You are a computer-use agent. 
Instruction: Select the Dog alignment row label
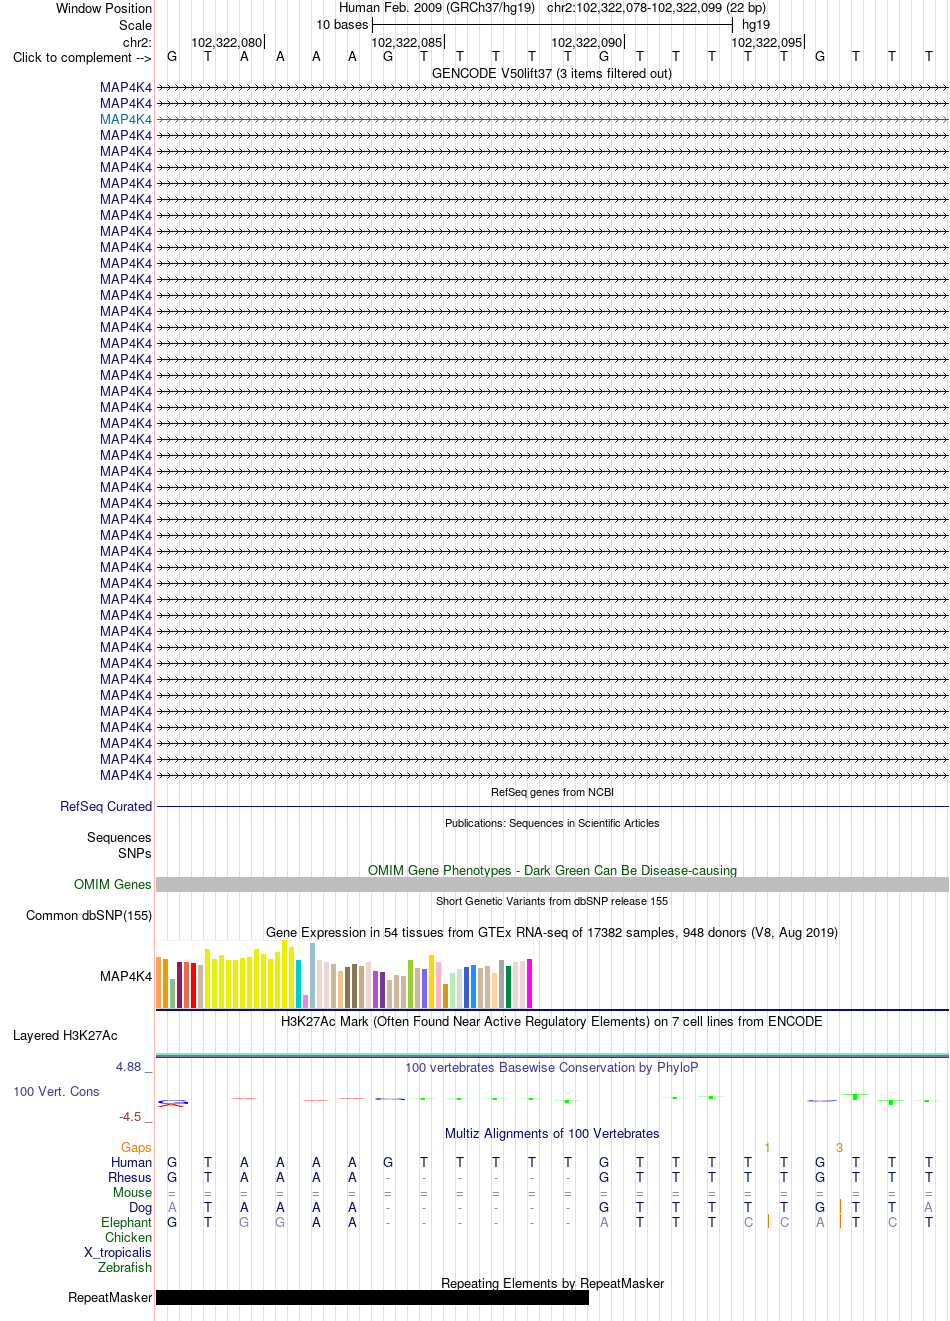click(x=140, y=1207)
